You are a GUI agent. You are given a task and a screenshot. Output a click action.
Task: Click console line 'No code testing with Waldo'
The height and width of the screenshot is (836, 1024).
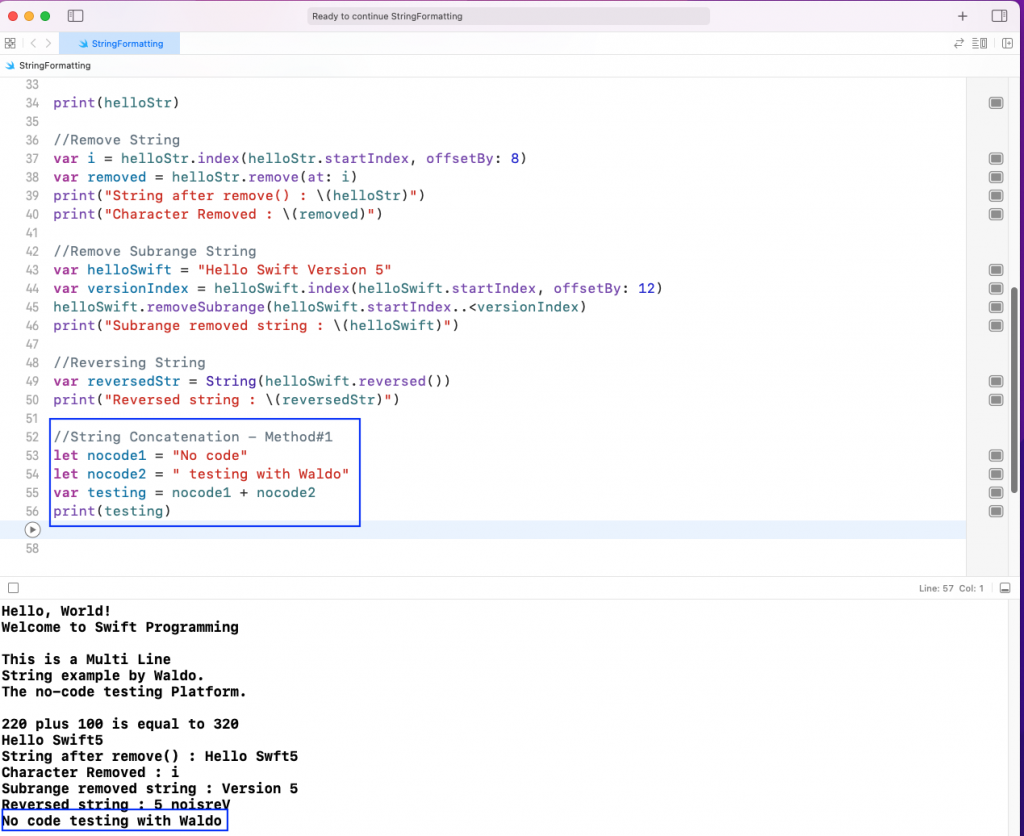click(x=112, y=821)
